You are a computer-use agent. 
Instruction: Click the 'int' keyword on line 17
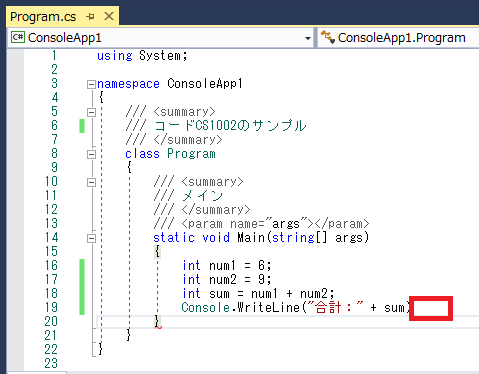191,280
